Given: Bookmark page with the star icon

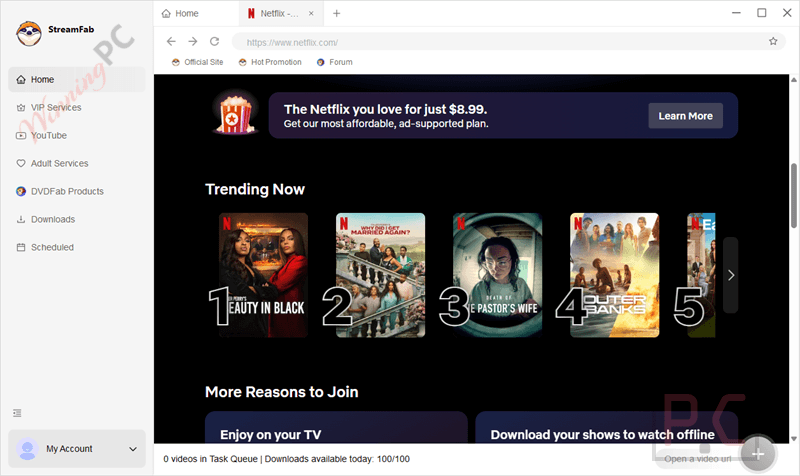Looking at the screenshot, I should (773, 41).
